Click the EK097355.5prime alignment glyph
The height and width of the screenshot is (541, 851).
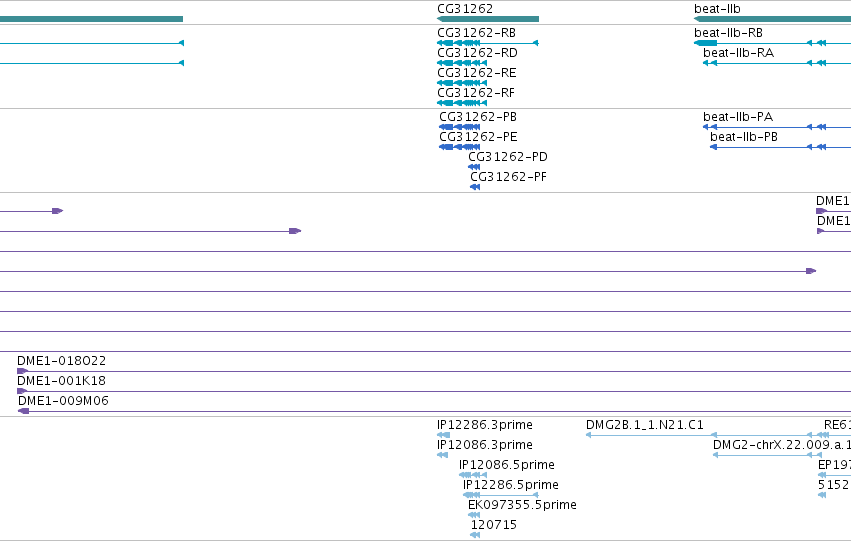tap(474, 515)
